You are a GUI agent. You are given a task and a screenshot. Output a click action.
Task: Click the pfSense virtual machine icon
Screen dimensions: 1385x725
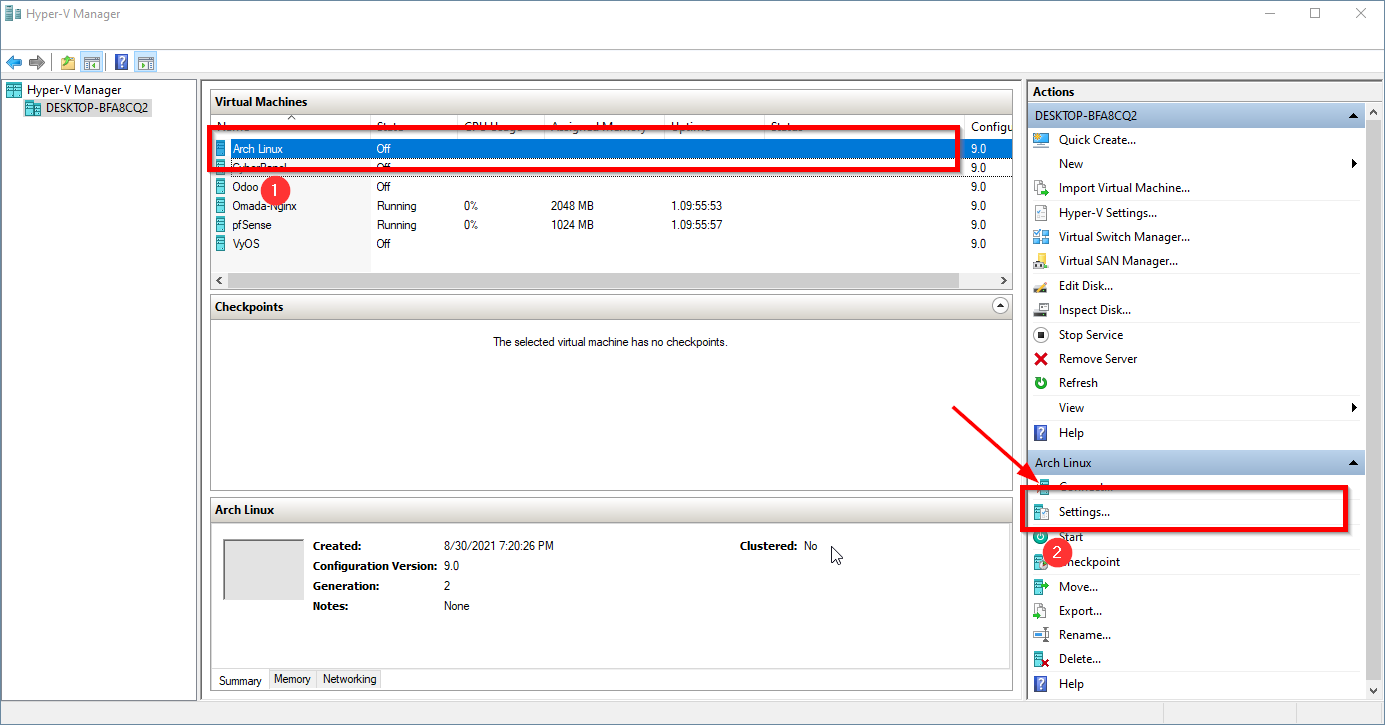coord(221,225)
